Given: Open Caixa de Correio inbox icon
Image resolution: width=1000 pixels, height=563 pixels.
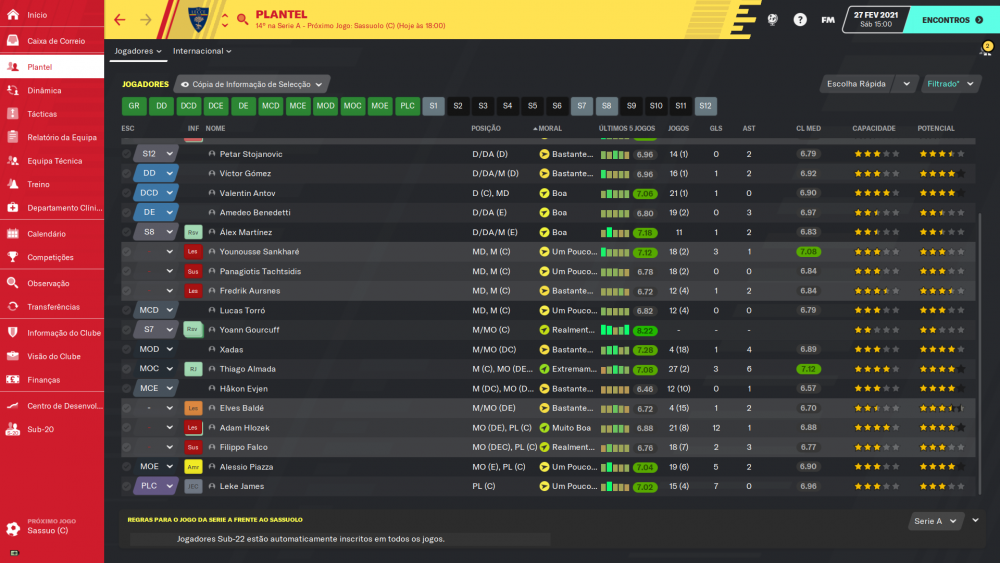Looking at the screenshot, I should point(13,41).
